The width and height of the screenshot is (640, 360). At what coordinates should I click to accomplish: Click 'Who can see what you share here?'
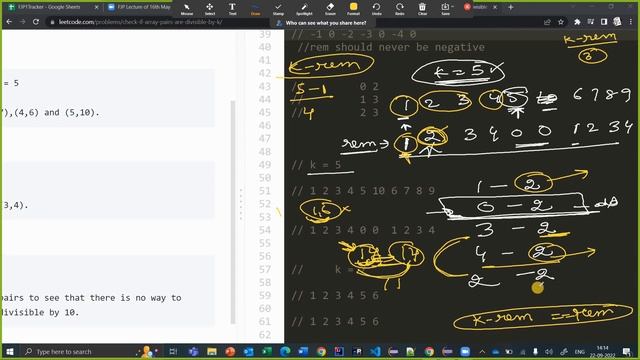[326, 23]
